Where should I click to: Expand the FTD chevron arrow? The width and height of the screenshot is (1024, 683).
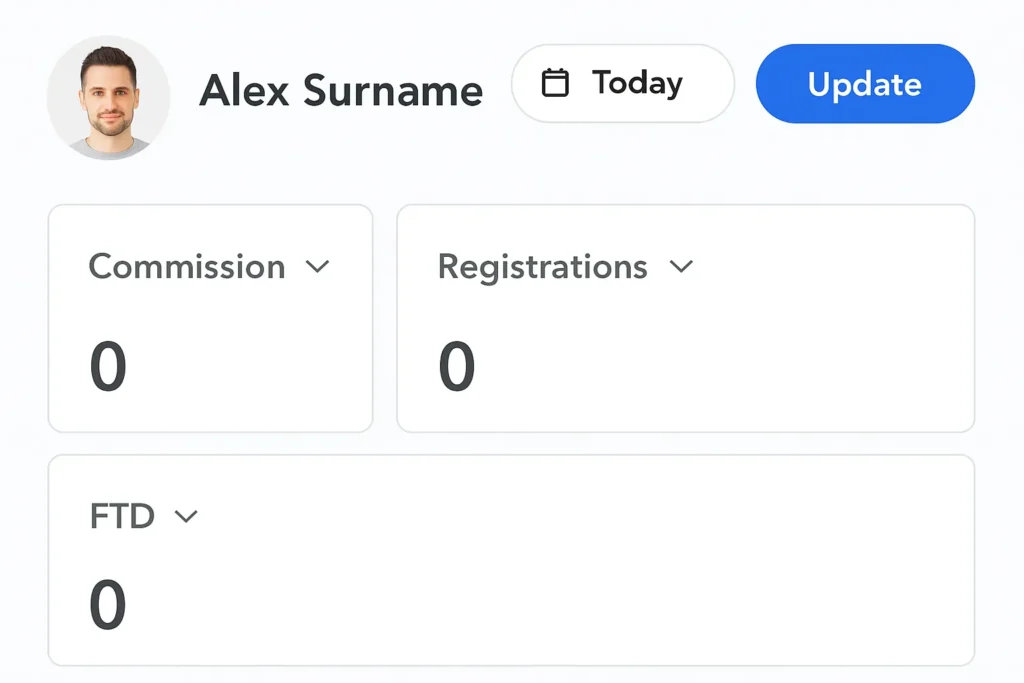click(186, 516)
